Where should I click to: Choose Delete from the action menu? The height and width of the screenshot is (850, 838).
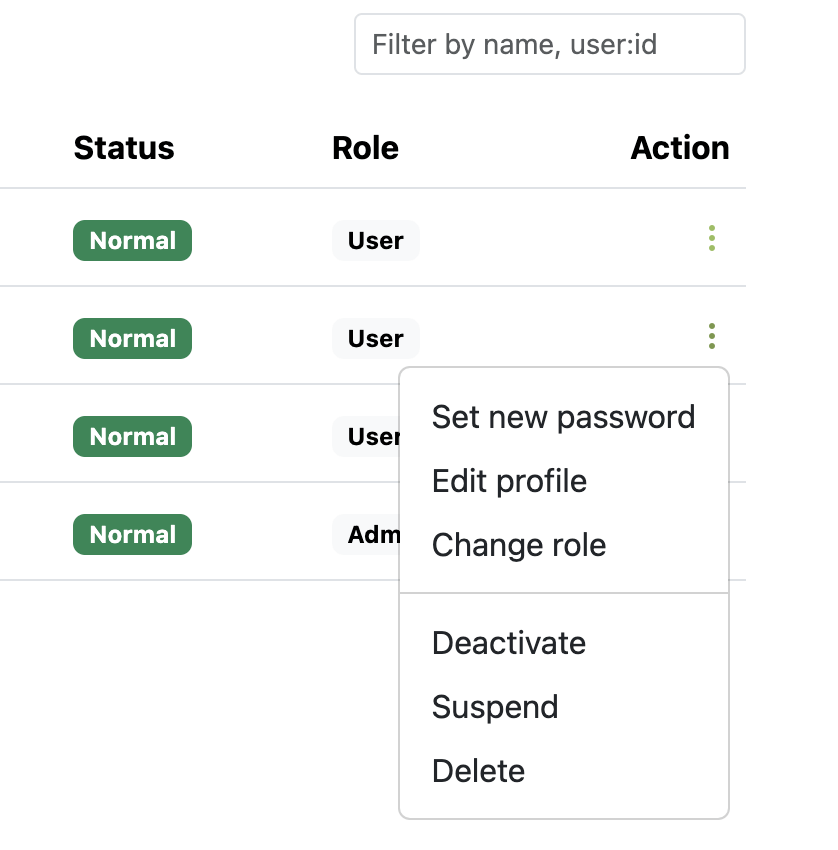point(478,771)
